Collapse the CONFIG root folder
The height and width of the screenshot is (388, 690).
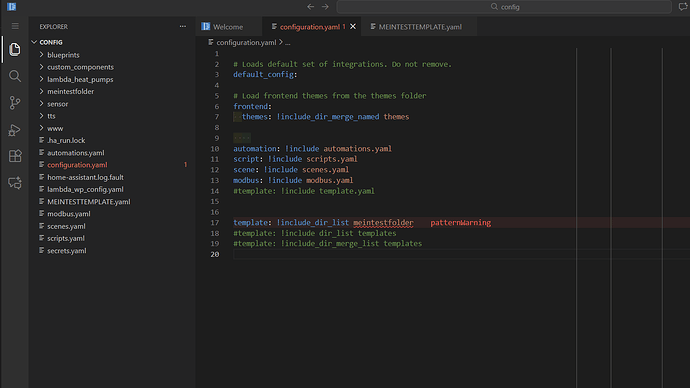34,42
